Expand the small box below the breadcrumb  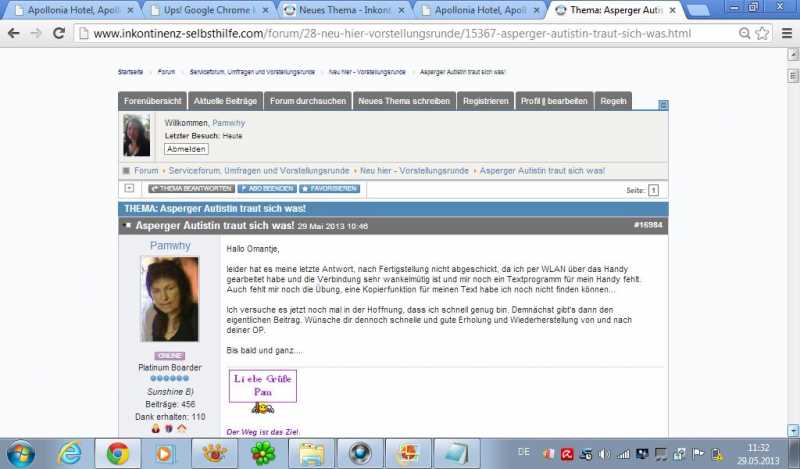click(129, 188)
